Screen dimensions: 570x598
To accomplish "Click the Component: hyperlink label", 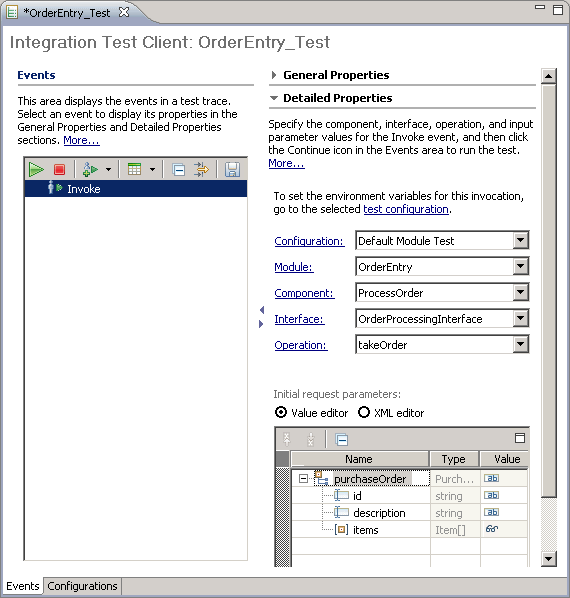I will click(x=304, y=293).
